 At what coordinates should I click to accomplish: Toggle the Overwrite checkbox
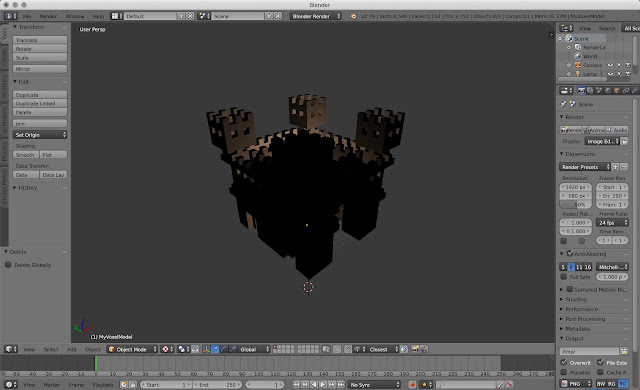coord(564,362)
